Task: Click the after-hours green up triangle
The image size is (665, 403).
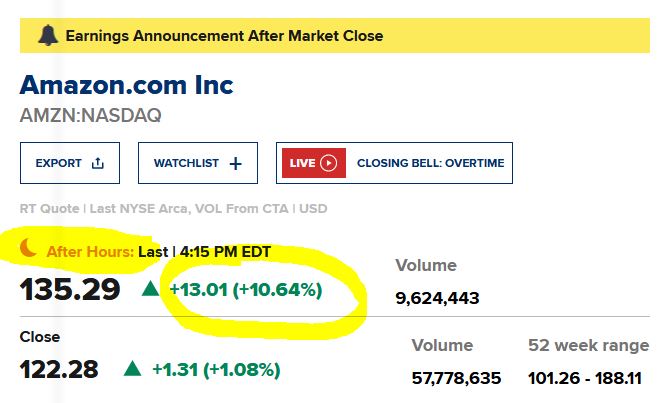Action: [x=150, y=290]
